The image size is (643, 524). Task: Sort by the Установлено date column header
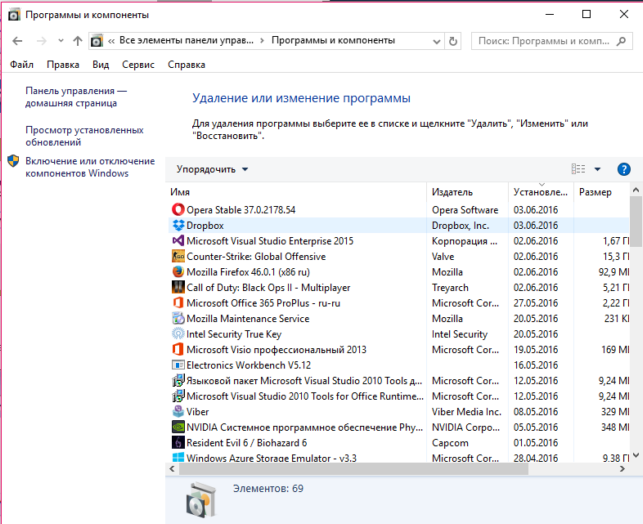(540, 192)
